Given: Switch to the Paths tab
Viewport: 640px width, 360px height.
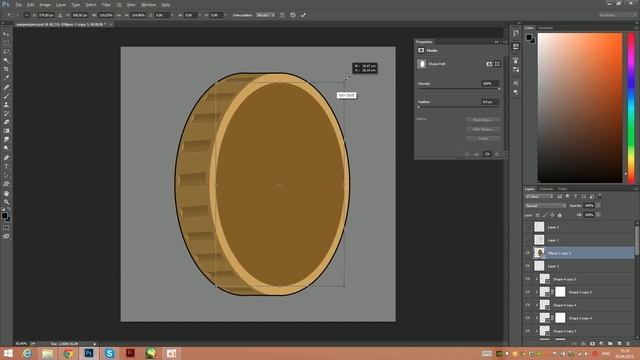Looking at the screenshot, I should (562, 189).
